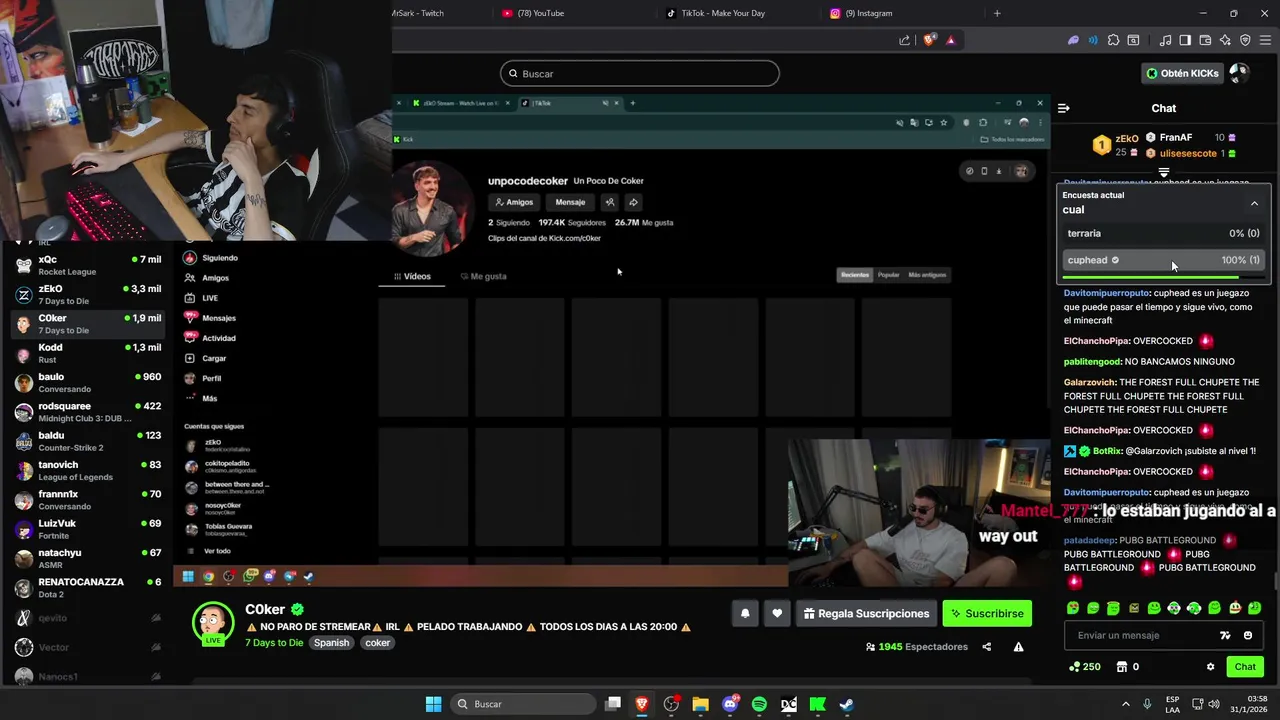This screenshot has height=720, width=1280.
Task: Switch to the Twitch browser tab
Action: 440,13
